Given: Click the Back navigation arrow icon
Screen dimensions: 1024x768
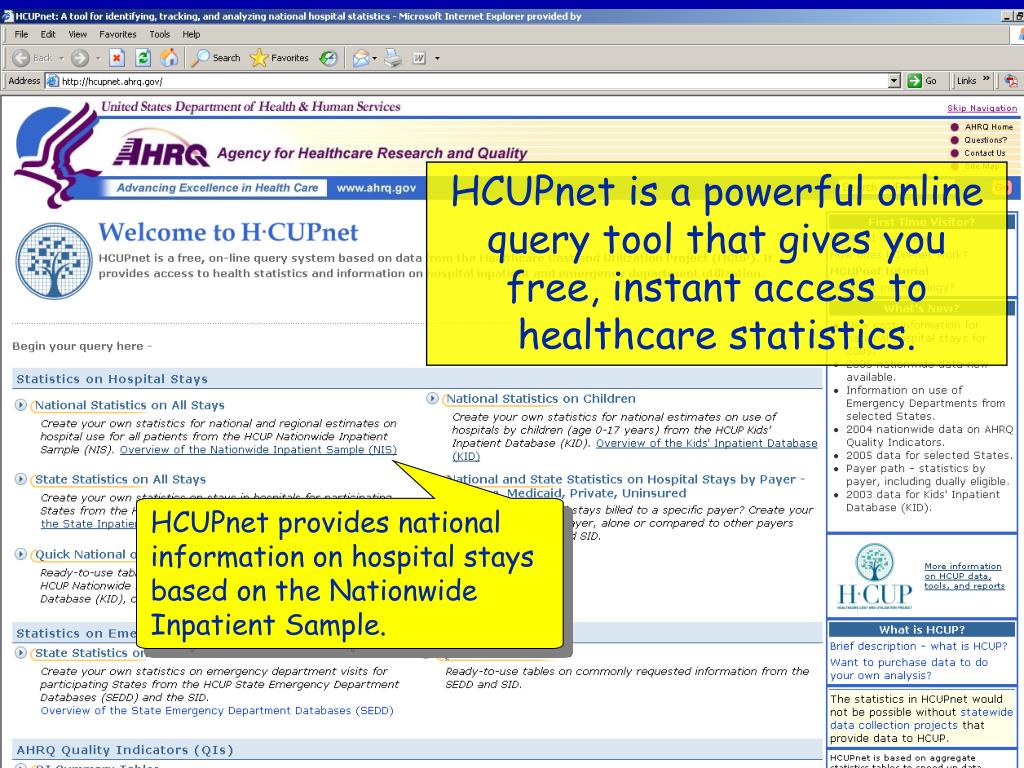Looking at the screenshot, I should click(x=21, y=58).
